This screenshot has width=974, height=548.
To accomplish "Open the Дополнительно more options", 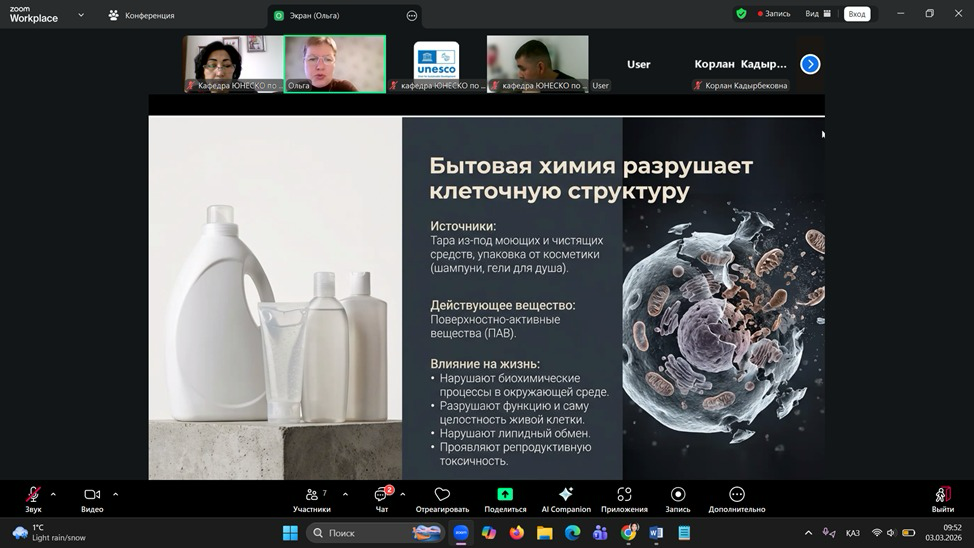I will tap(737, 495).
